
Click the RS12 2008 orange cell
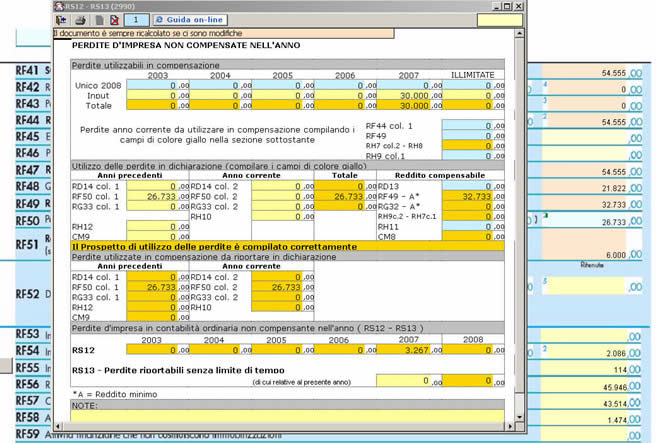(x=467, y=350)
